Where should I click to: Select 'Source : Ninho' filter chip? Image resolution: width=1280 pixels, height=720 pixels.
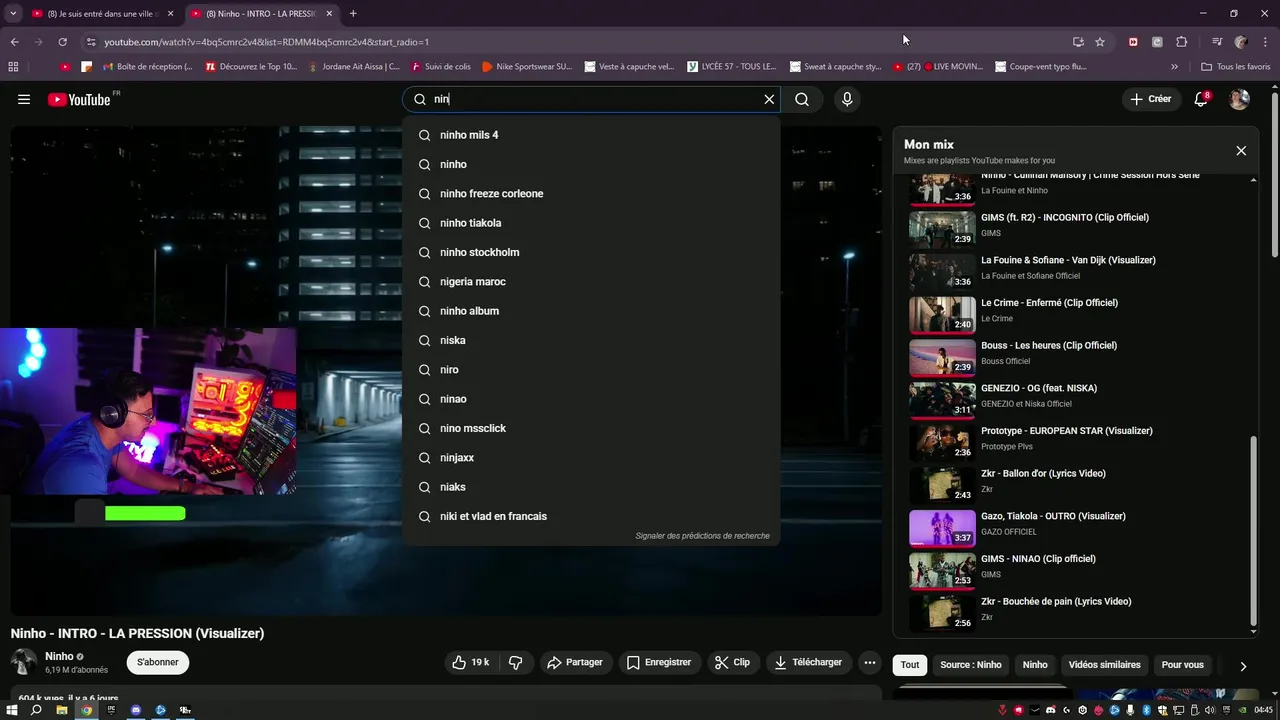(x=971, y=665)
